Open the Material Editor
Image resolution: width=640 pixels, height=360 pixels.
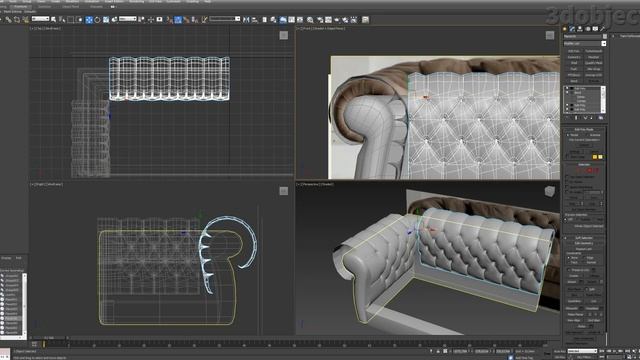click(x=310, y=20)
